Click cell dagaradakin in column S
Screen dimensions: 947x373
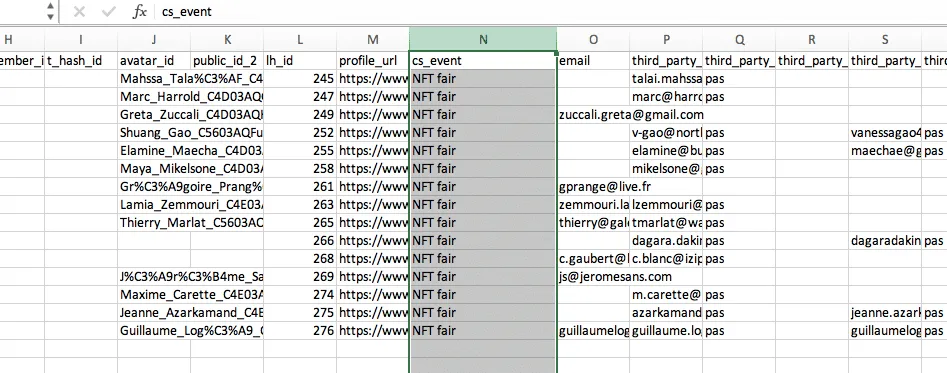pyautogui.click(x=885, y=241)
